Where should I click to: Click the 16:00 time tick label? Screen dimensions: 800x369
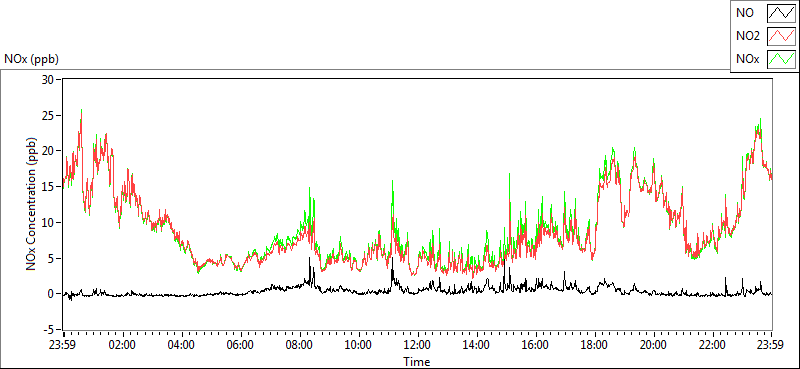pyautogui.click(x=536, y=344)
